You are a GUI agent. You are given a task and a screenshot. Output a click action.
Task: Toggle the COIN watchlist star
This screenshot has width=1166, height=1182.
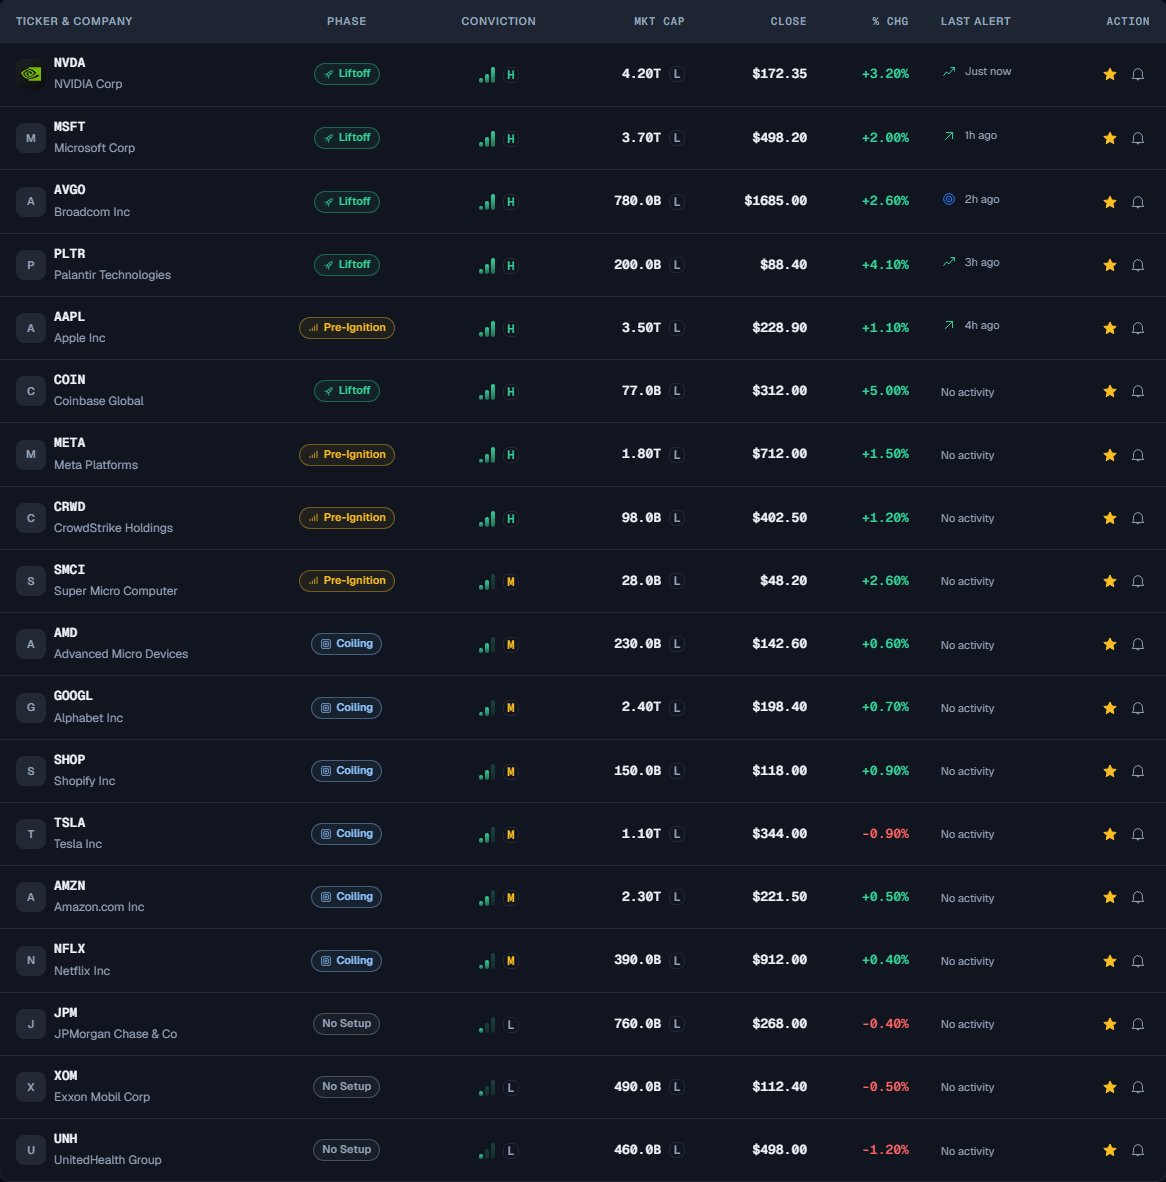pos(1109,390)
